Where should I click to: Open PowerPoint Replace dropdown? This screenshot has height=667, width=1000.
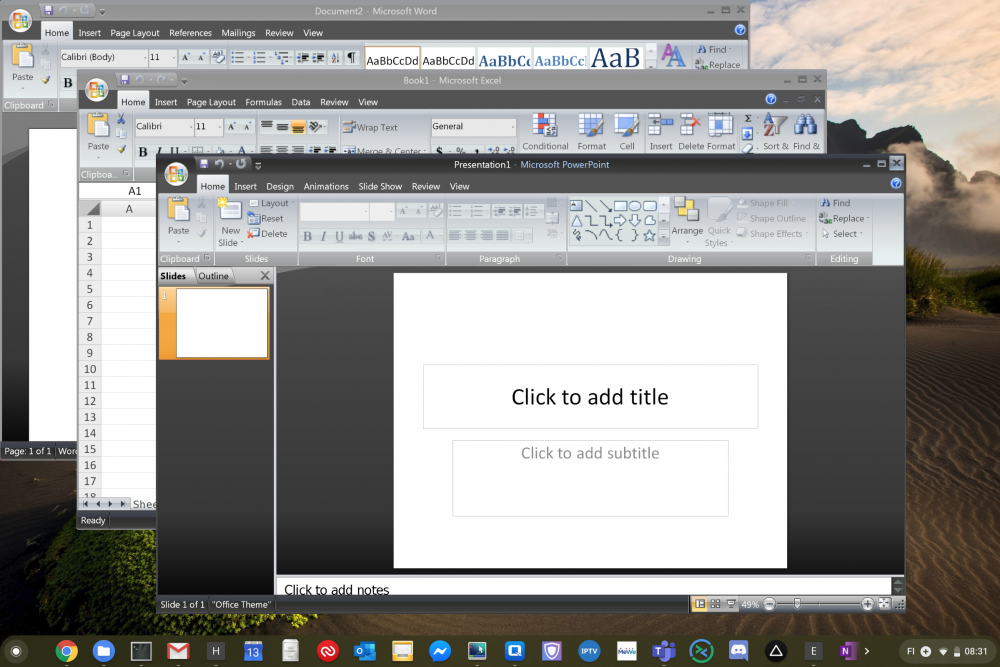(845, 218)
